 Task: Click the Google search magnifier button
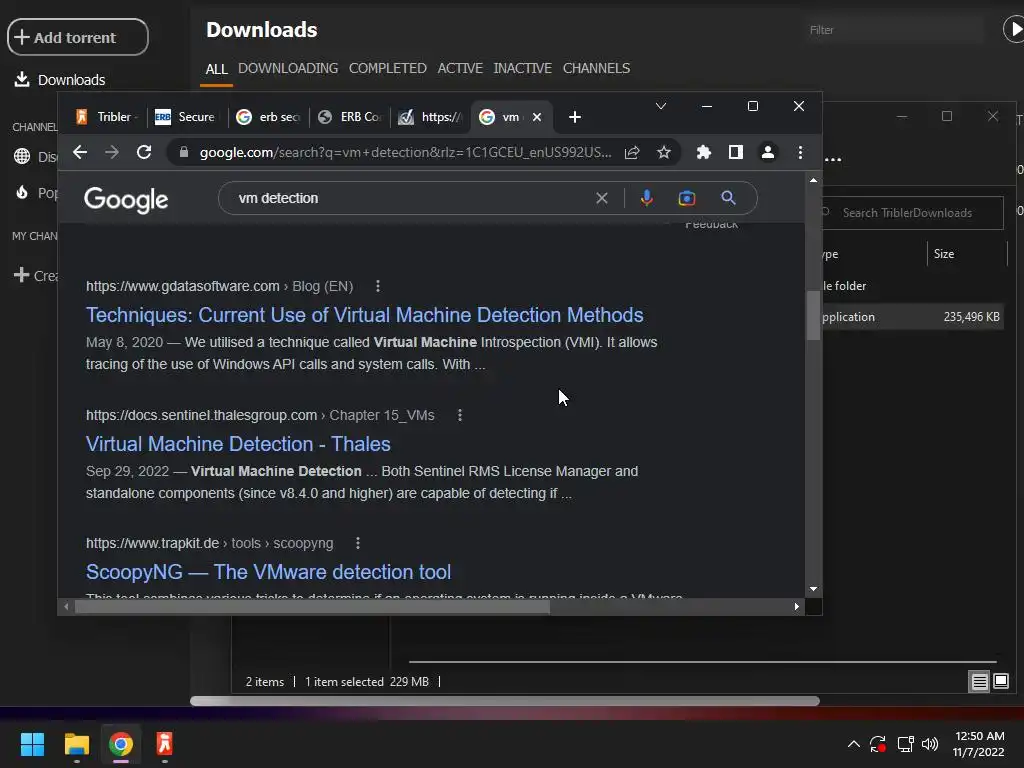(728, 198)
